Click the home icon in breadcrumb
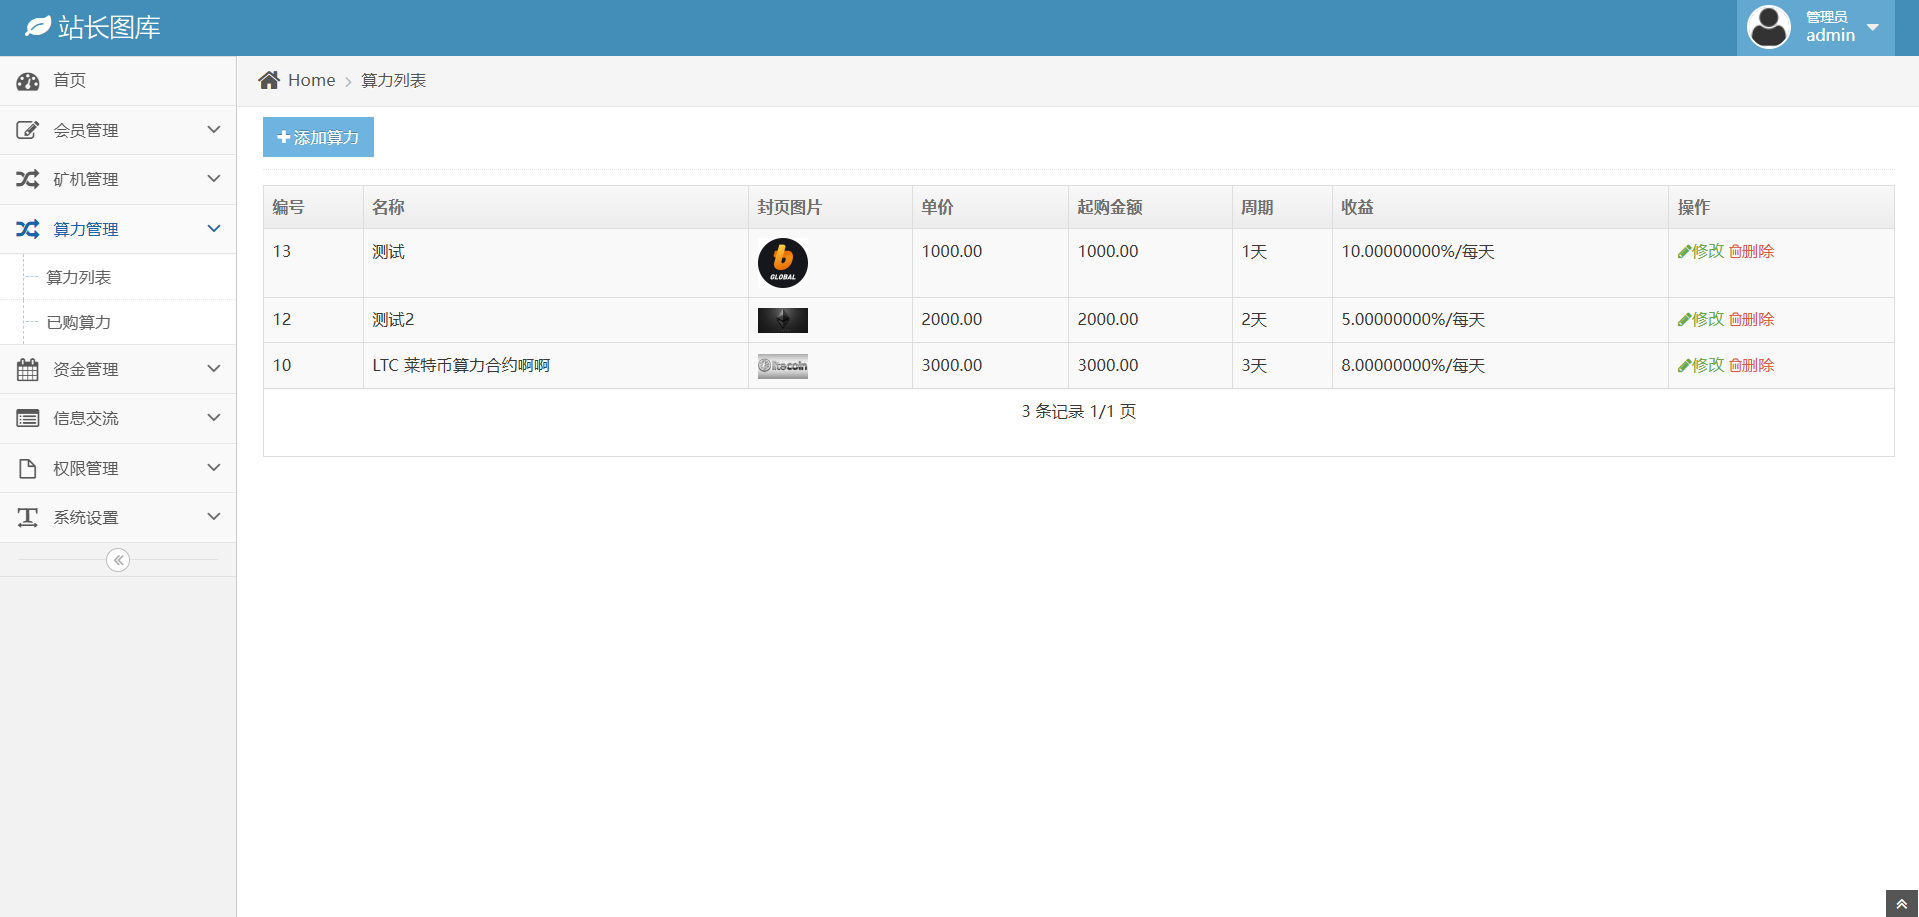This screenshot has height=917, width=1919. click(268, 80)
